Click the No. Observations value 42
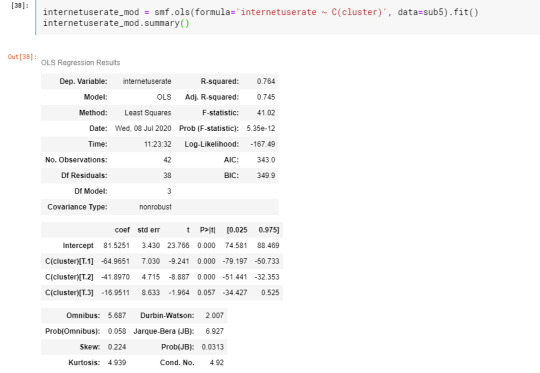Image resolution: width=540 pixels, height=373 pixels. tap(167, 160)
